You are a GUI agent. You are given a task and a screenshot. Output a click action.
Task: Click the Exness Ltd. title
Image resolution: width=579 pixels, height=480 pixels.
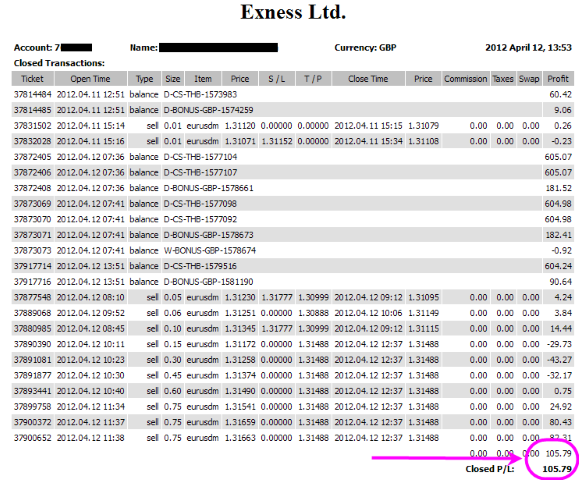[x=293, y=12]
